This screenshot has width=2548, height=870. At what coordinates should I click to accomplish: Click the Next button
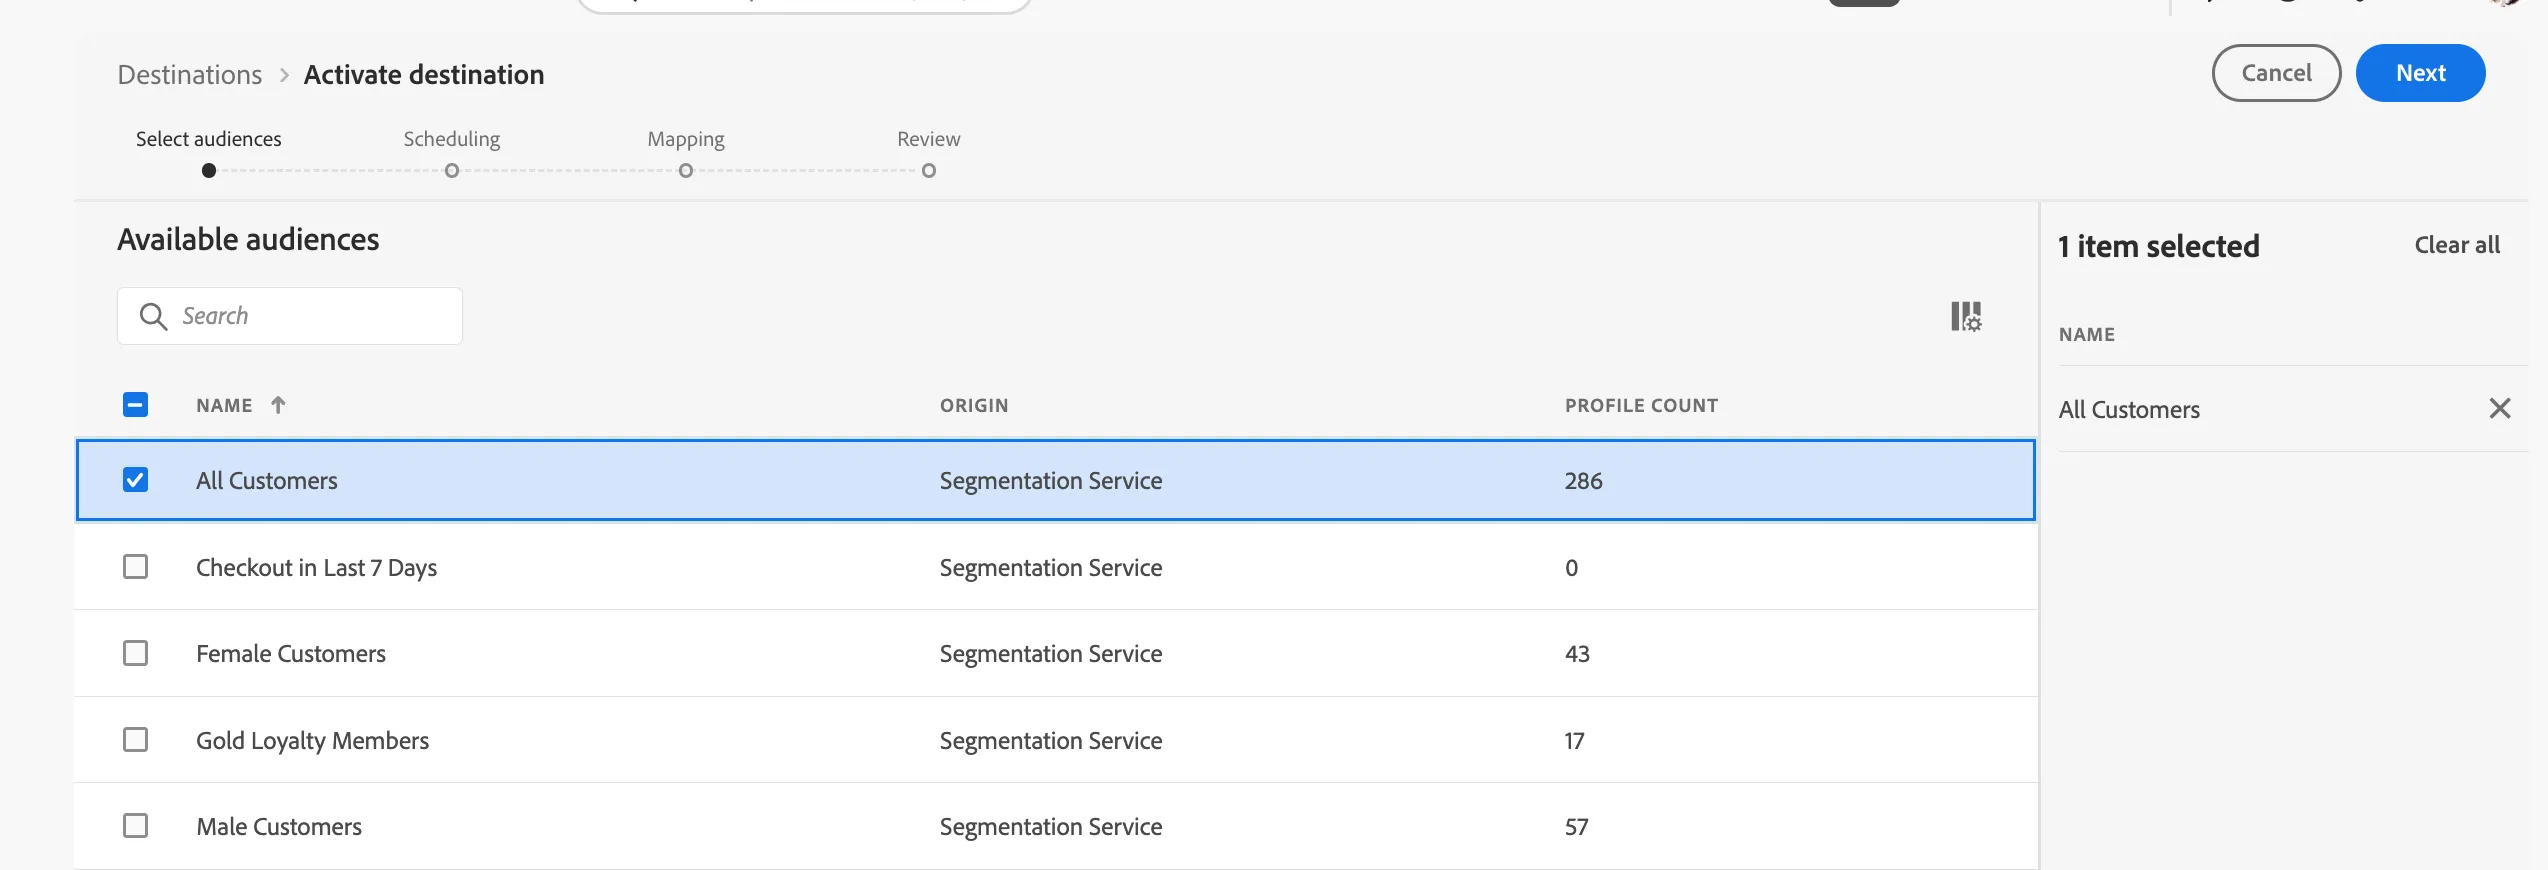click(x=2420, y=73)
